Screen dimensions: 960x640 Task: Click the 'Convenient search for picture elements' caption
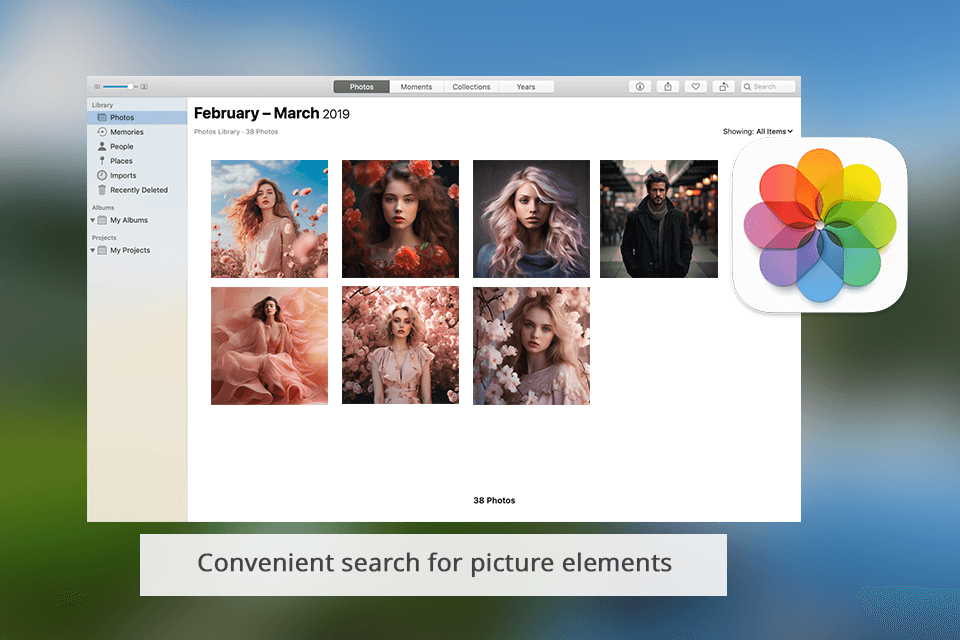point(434,563)
